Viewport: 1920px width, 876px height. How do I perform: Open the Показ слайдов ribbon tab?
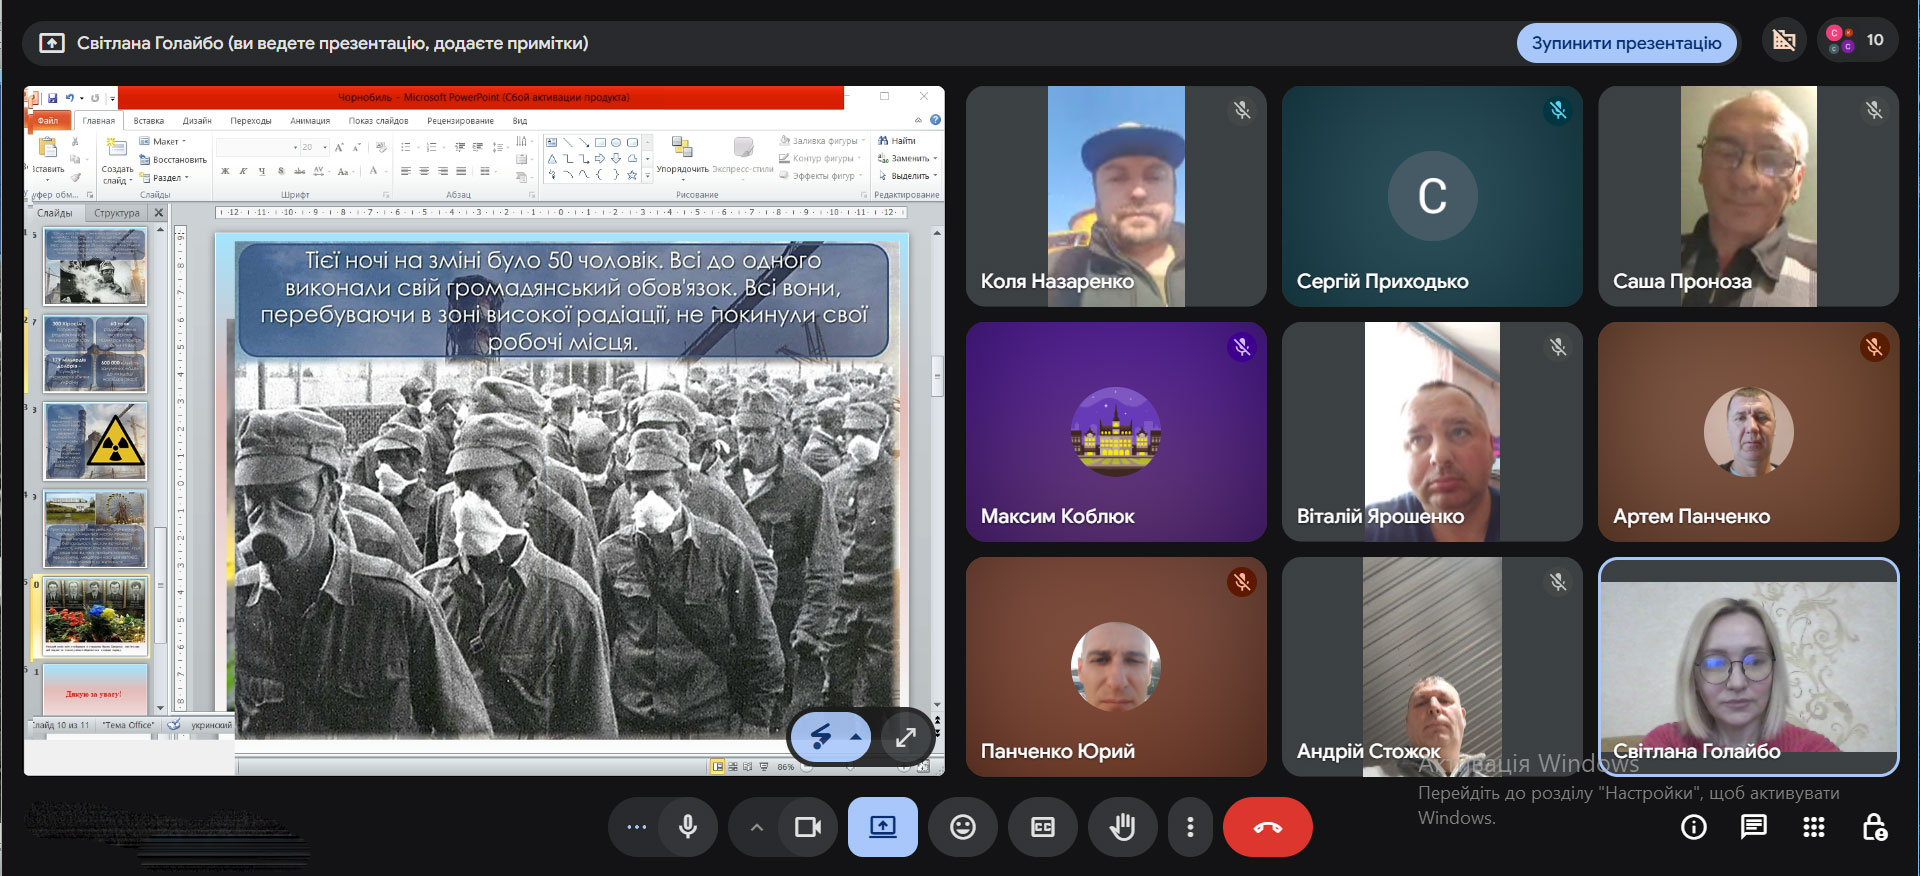coord(378,121)
